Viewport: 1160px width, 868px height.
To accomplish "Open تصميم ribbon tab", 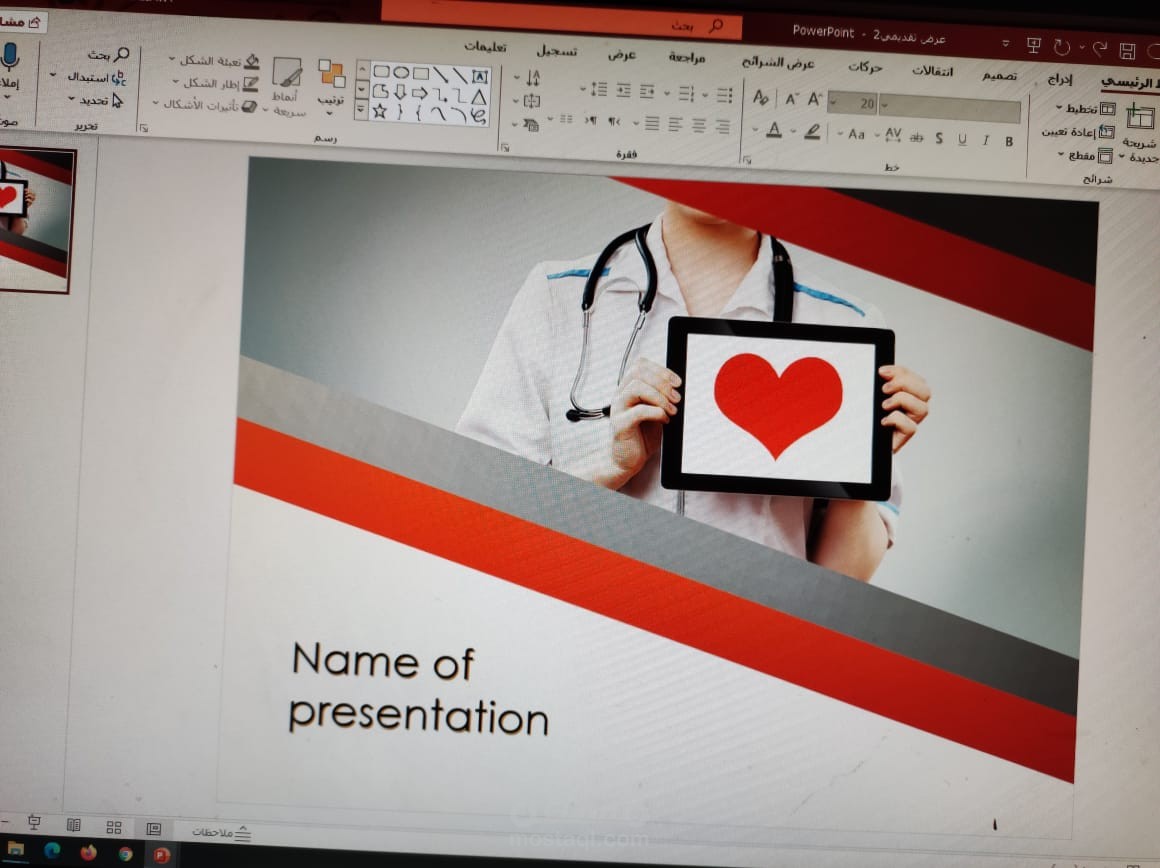I will (999, 75).
